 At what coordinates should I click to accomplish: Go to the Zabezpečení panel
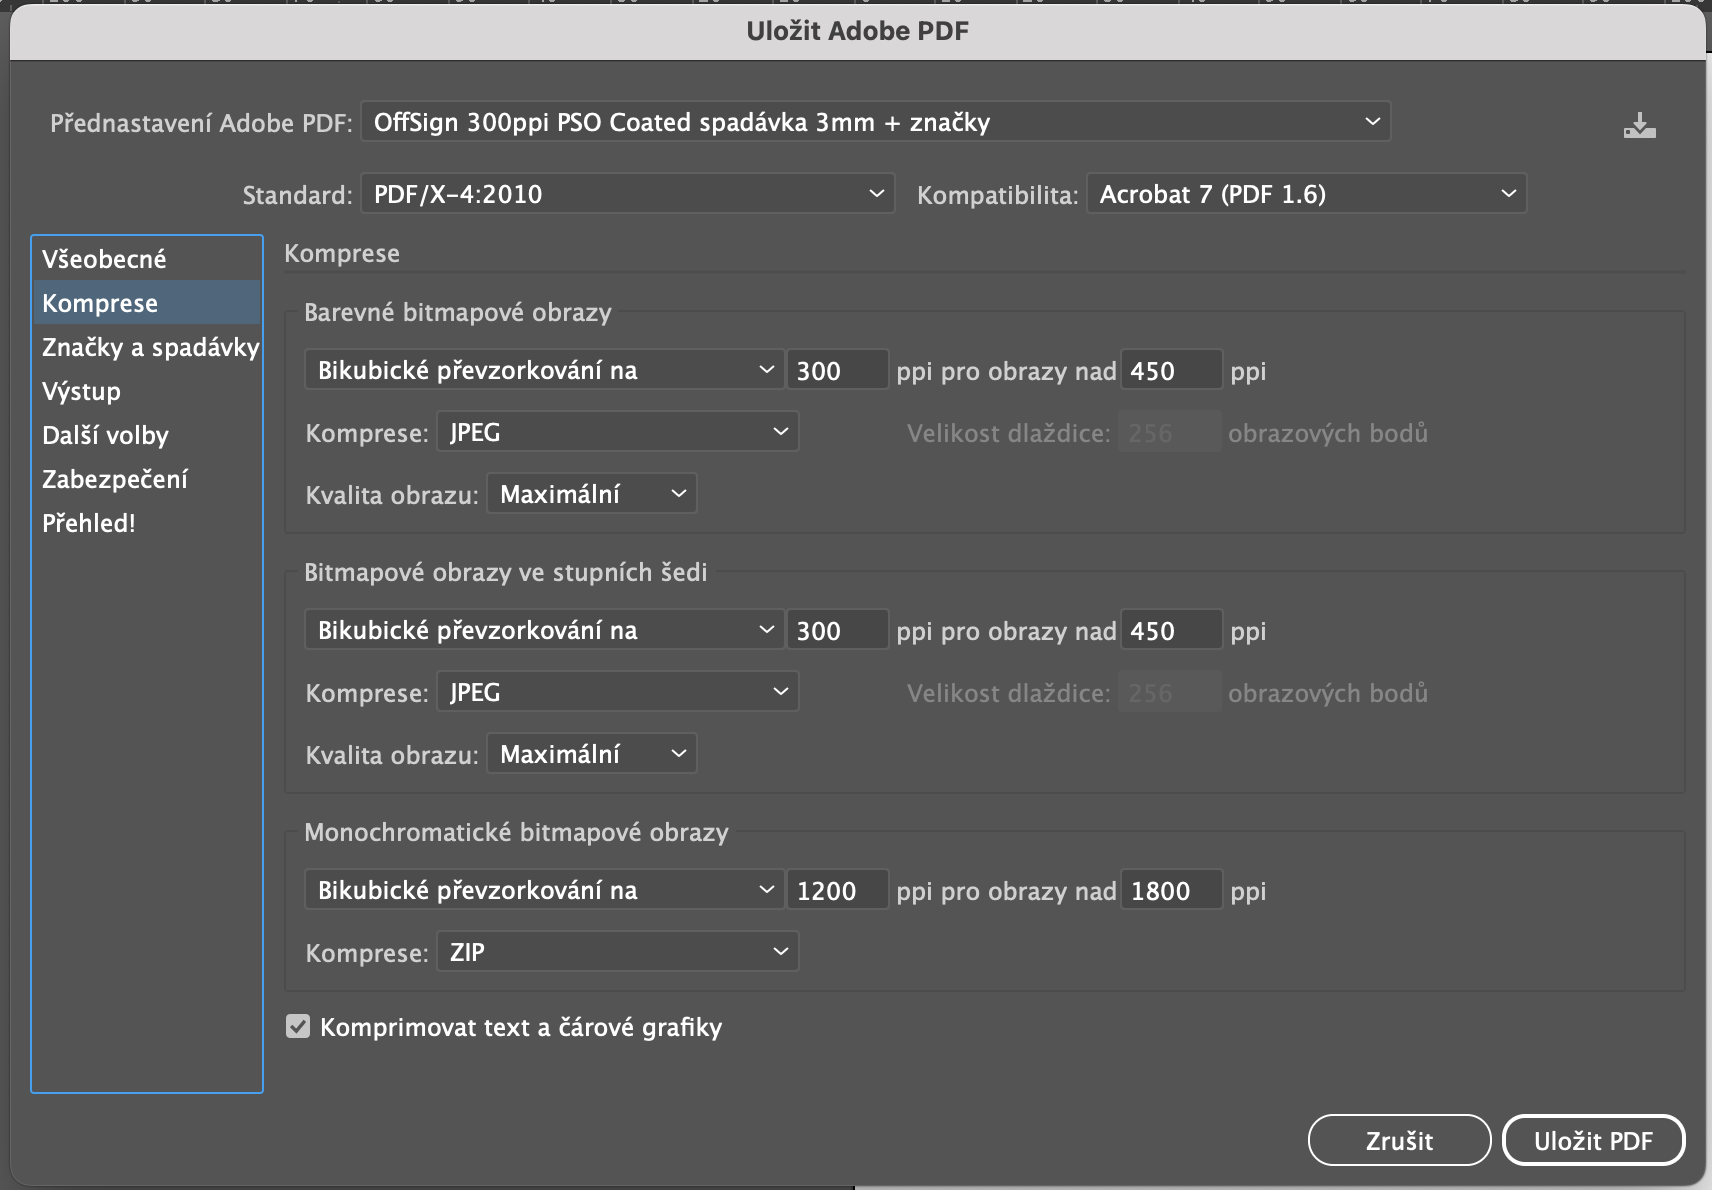point(147,479)
